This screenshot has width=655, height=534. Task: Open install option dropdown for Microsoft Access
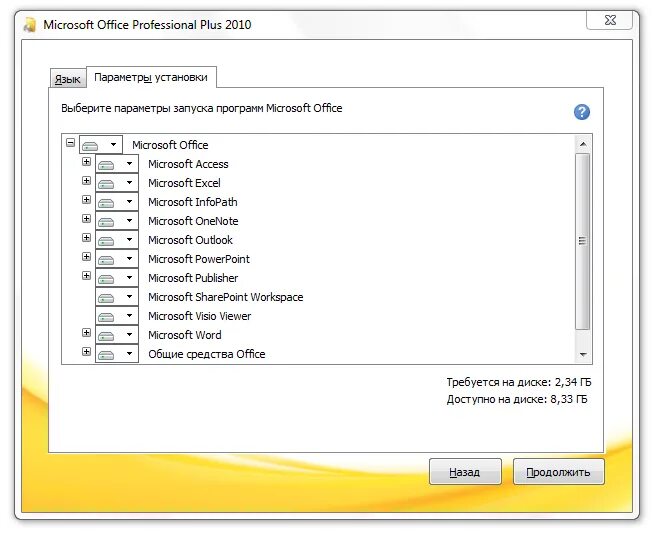(x=117, y=164)
